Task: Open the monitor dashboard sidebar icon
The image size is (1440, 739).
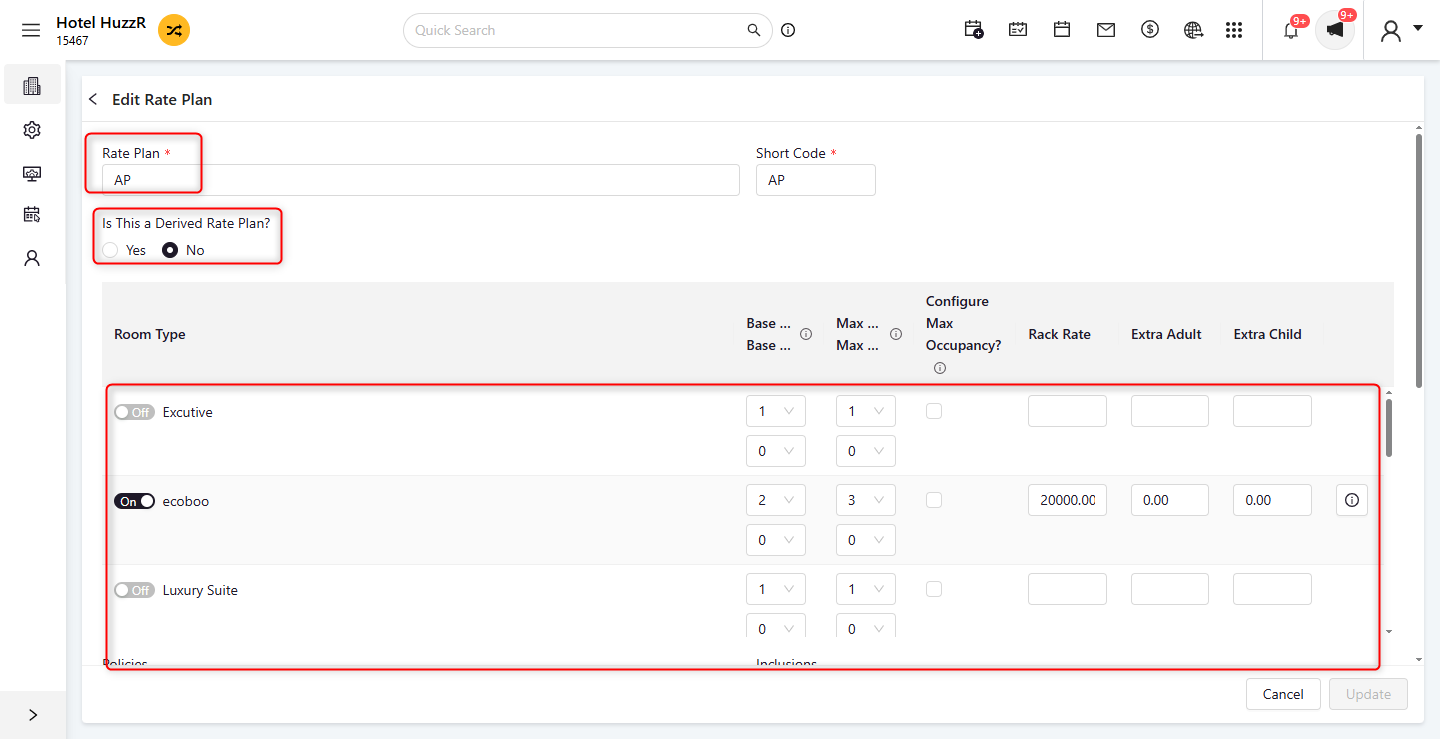Action: pos(32,173)
